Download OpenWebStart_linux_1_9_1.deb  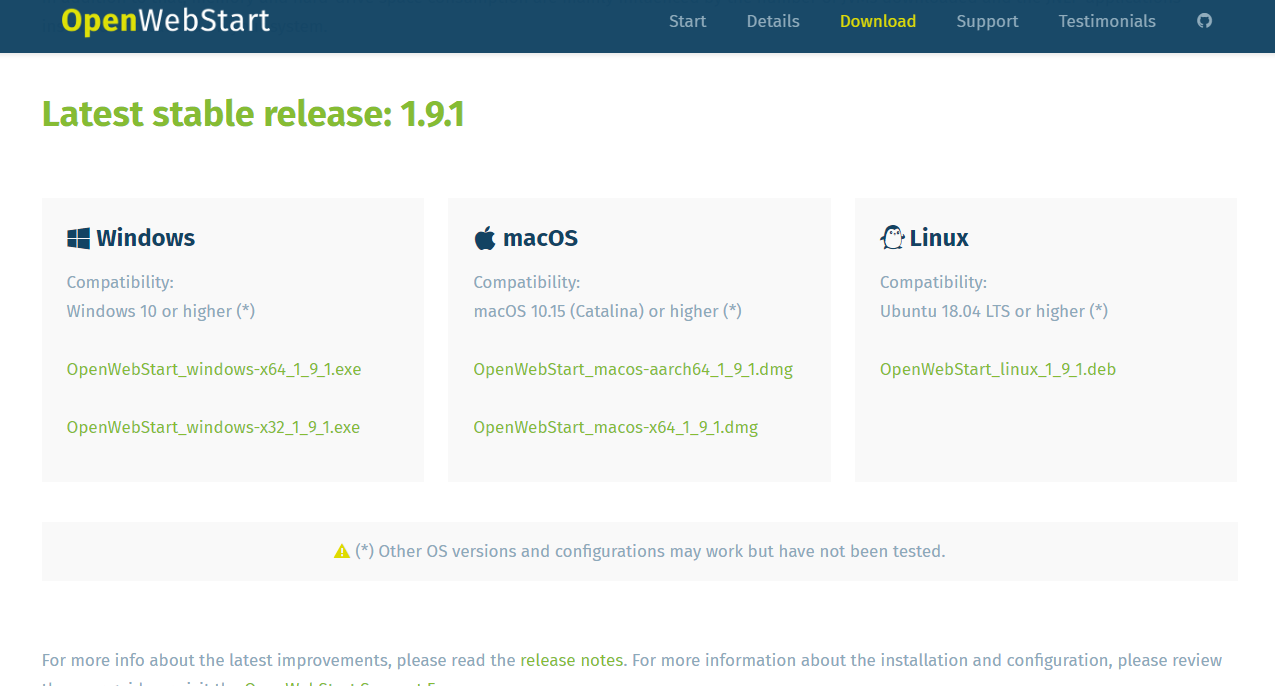pyautogui.click(x=998, y=369)
